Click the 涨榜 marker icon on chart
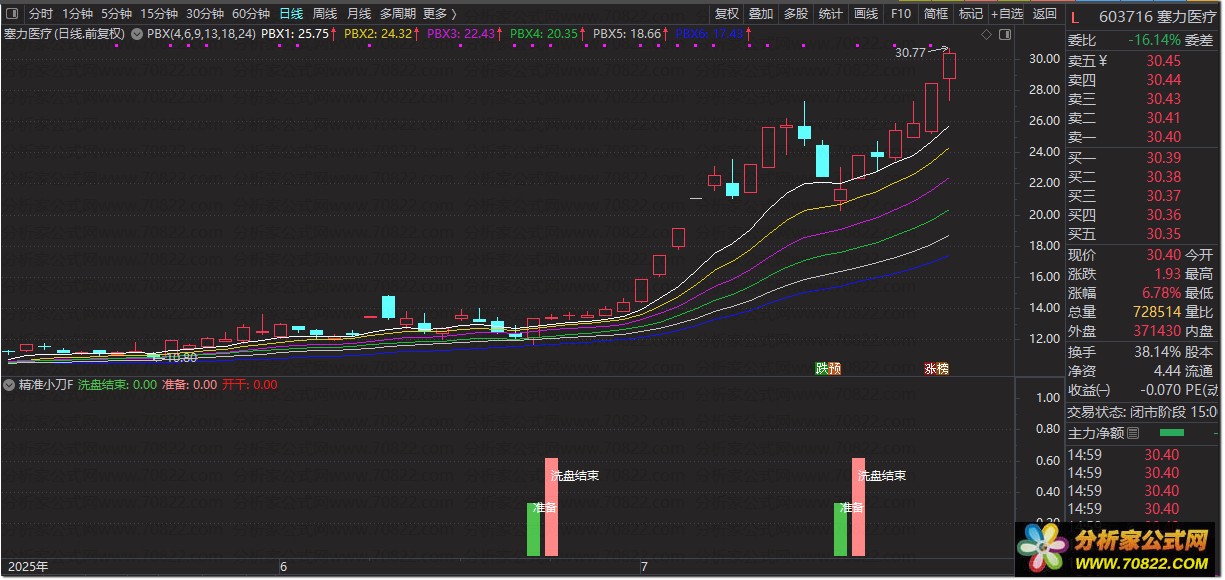The height and width of the screenshot is (580, 1225). tap(936, 369)
